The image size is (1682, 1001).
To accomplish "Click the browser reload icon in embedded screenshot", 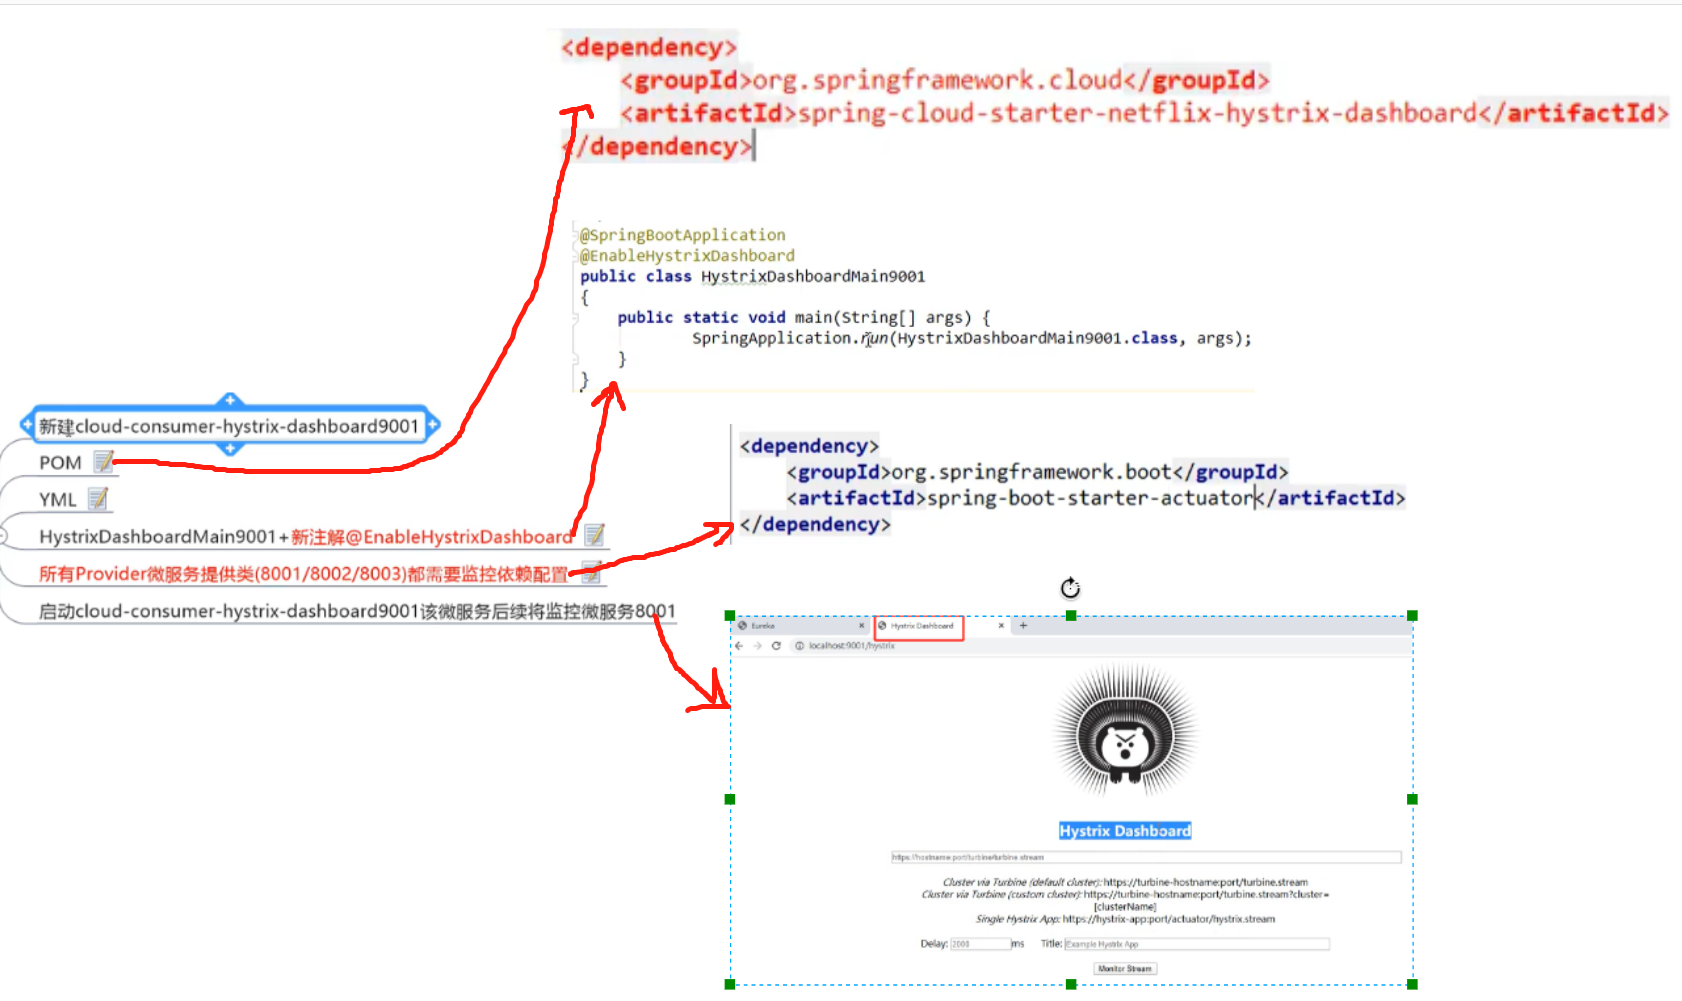I will [x=776, y=646].
